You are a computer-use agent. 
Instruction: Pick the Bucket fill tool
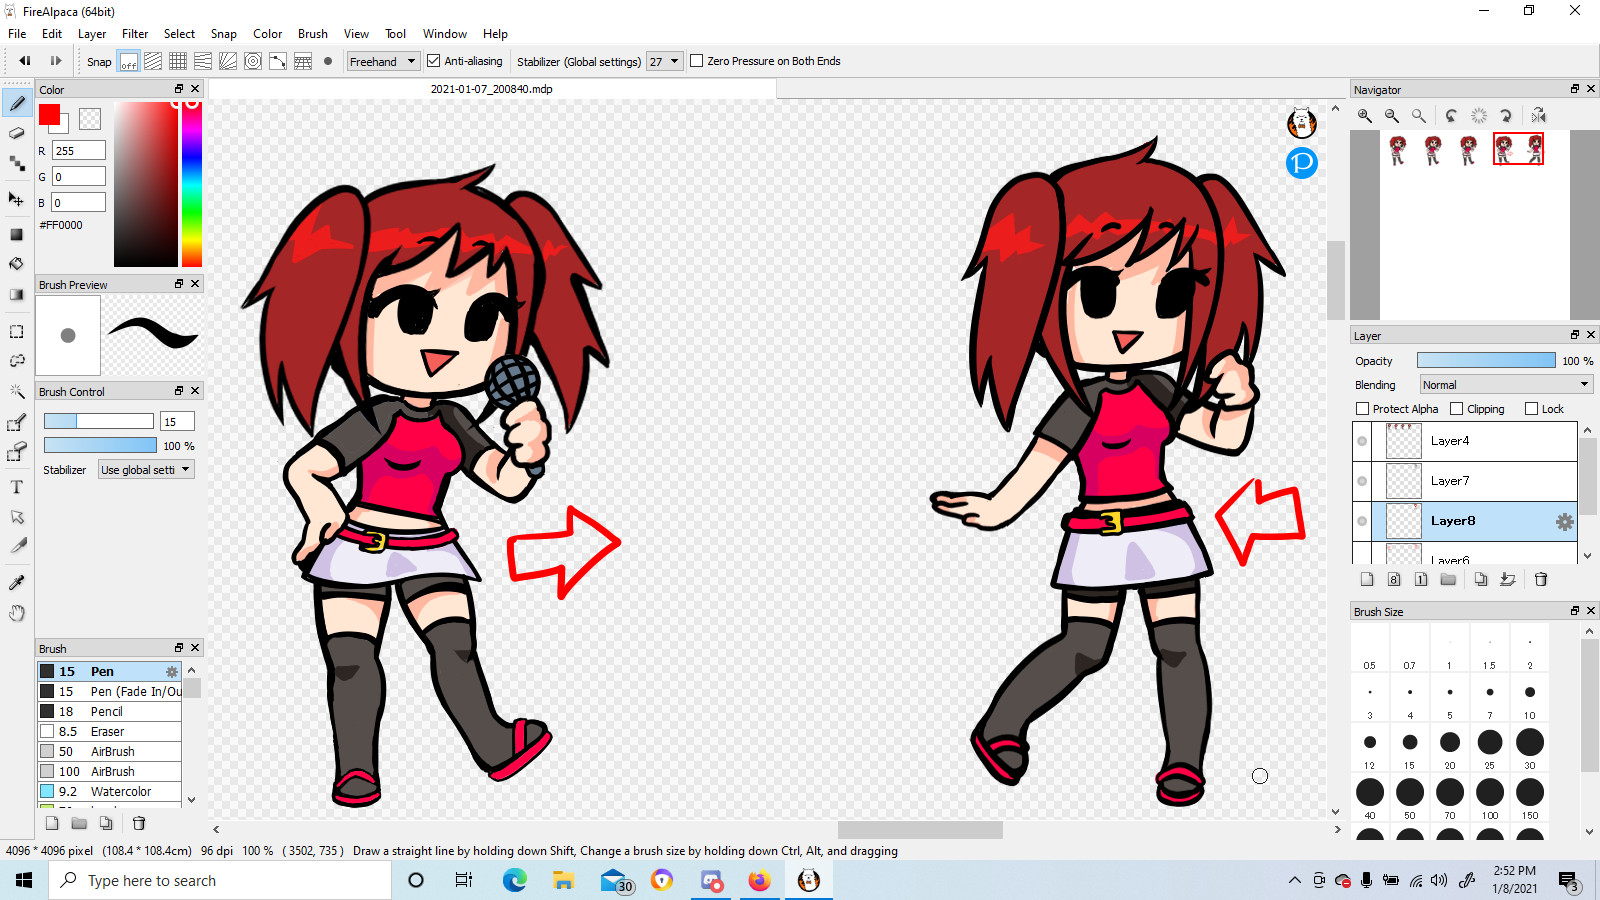coord(16,264)
